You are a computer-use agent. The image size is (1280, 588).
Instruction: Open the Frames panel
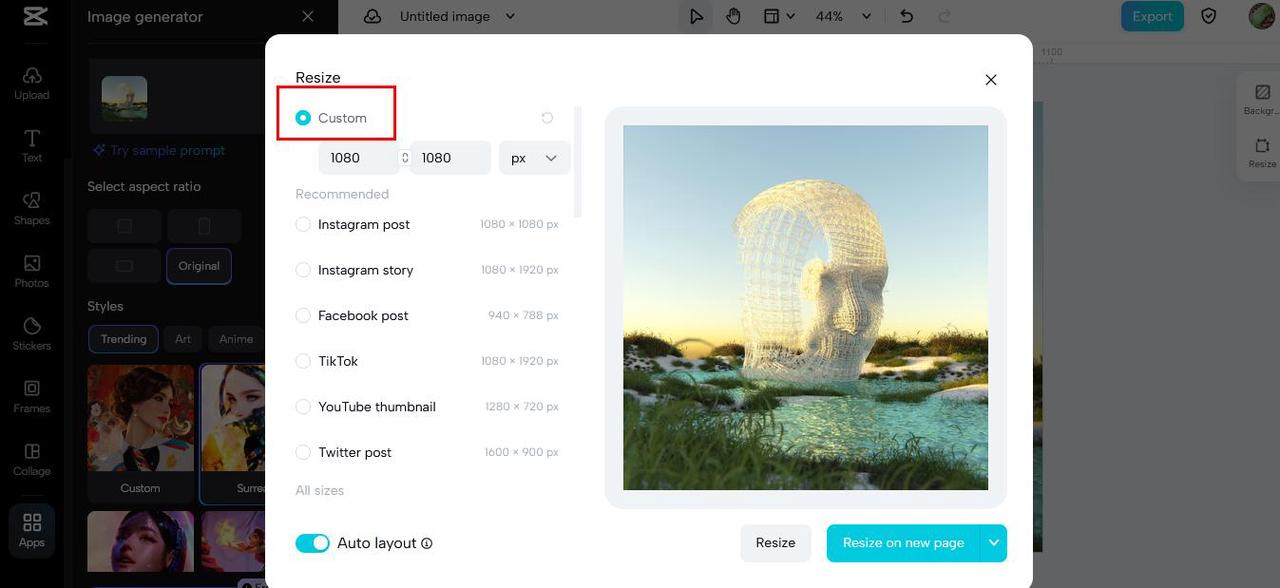tap(32, 396)
